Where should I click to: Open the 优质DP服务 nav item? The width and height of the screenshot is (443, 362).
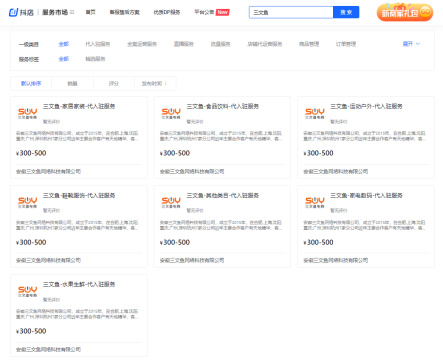coord(167,12)
